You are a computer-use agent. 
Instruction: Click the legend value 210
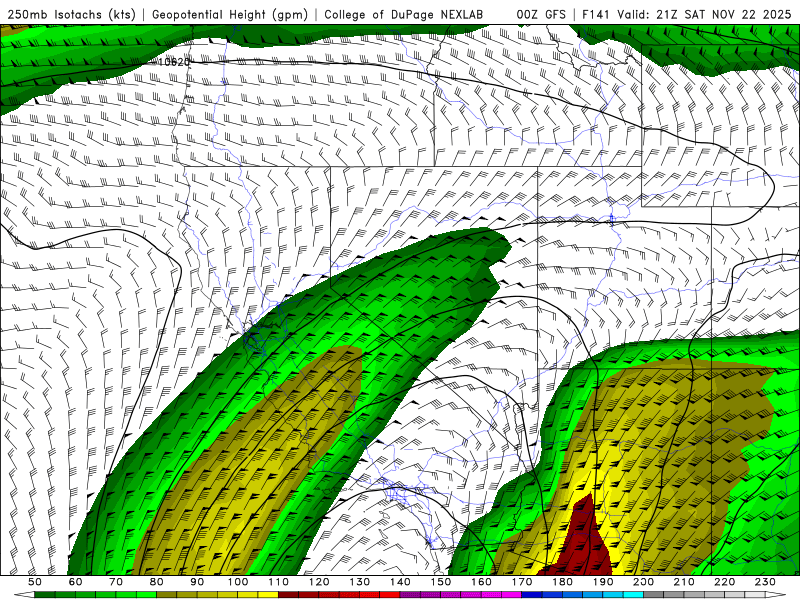(684, 582)
